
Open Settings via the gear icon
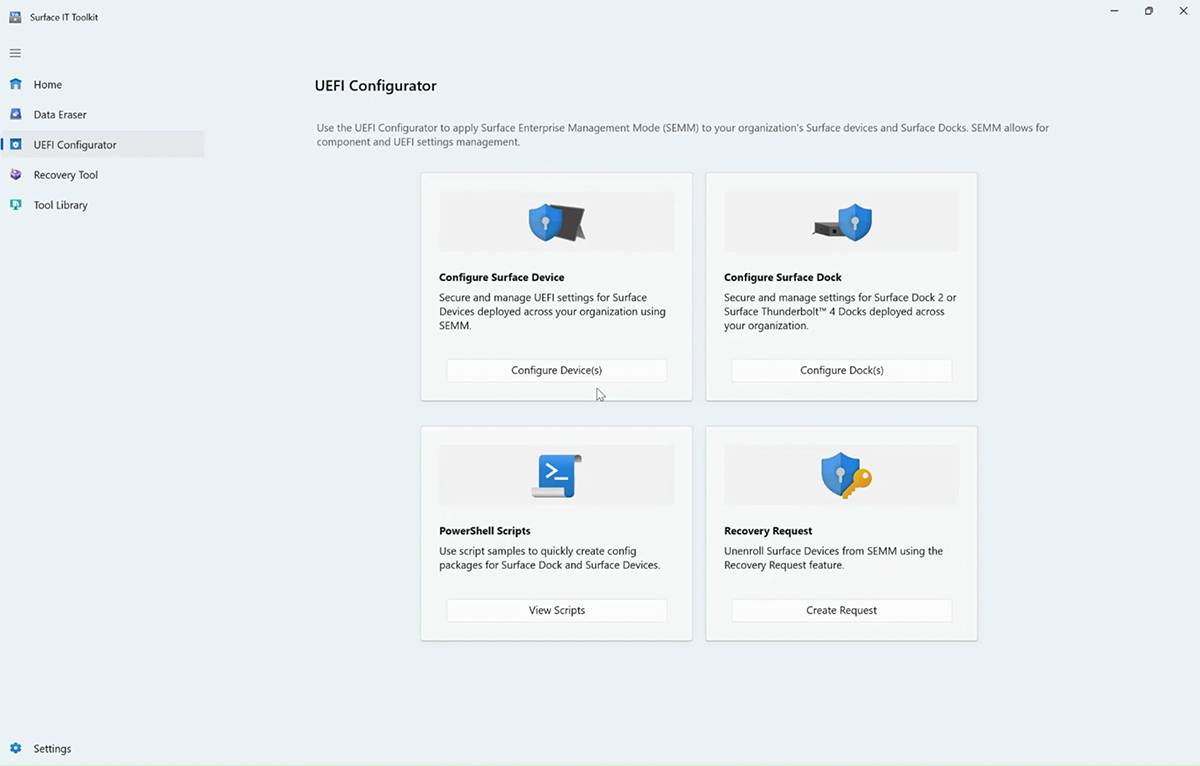[15, 748]
